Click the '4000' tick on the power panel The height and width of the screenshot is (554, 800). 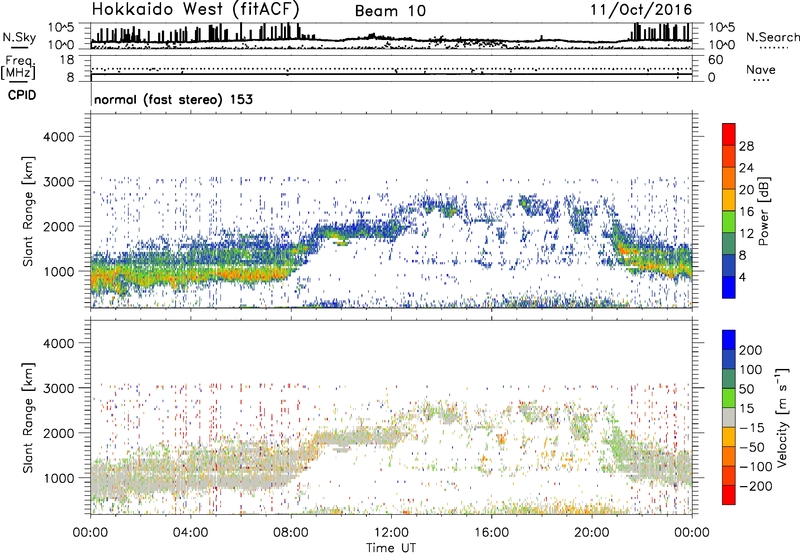59,137
